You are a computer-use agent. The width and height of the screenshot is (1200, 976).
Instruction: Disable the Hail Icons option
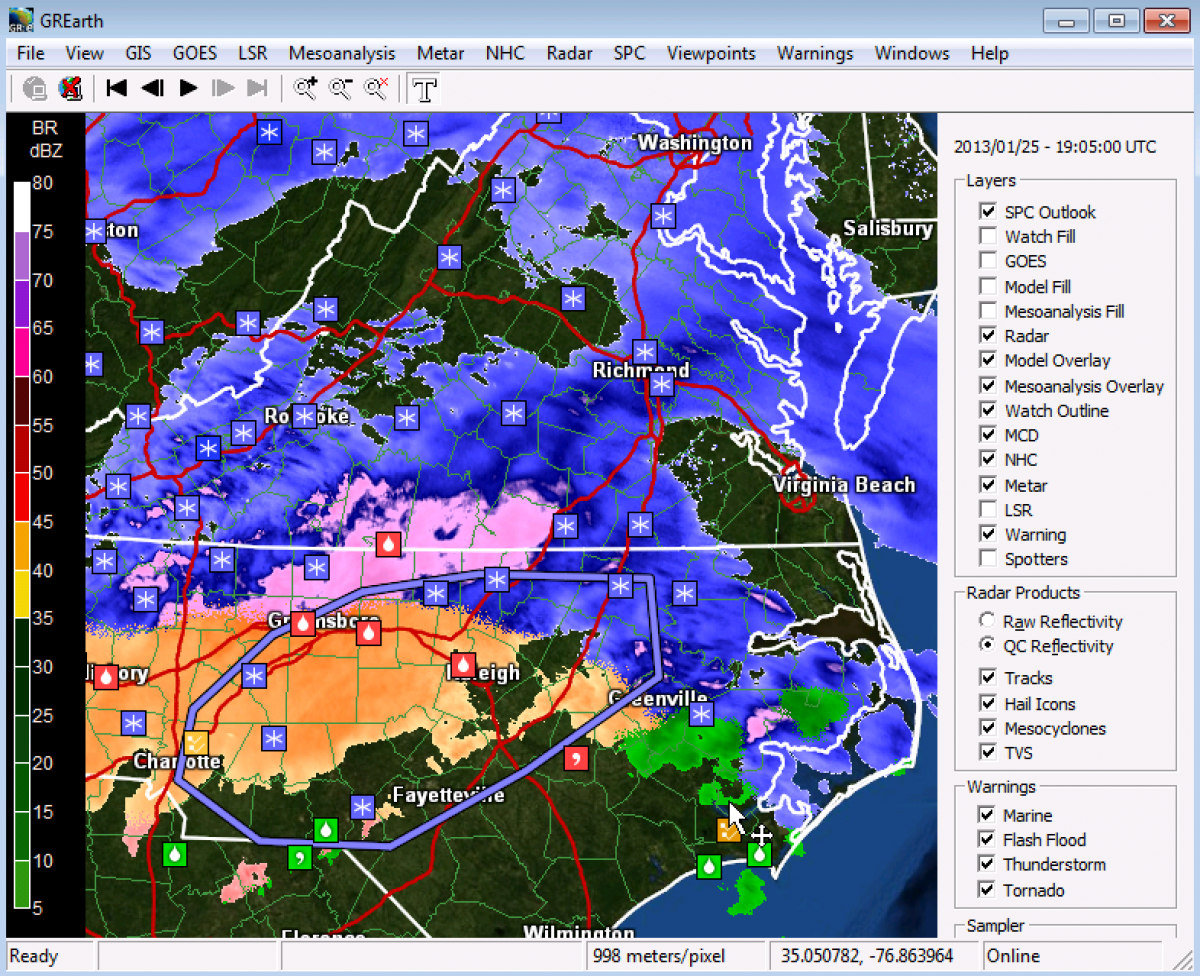point(988,704)
